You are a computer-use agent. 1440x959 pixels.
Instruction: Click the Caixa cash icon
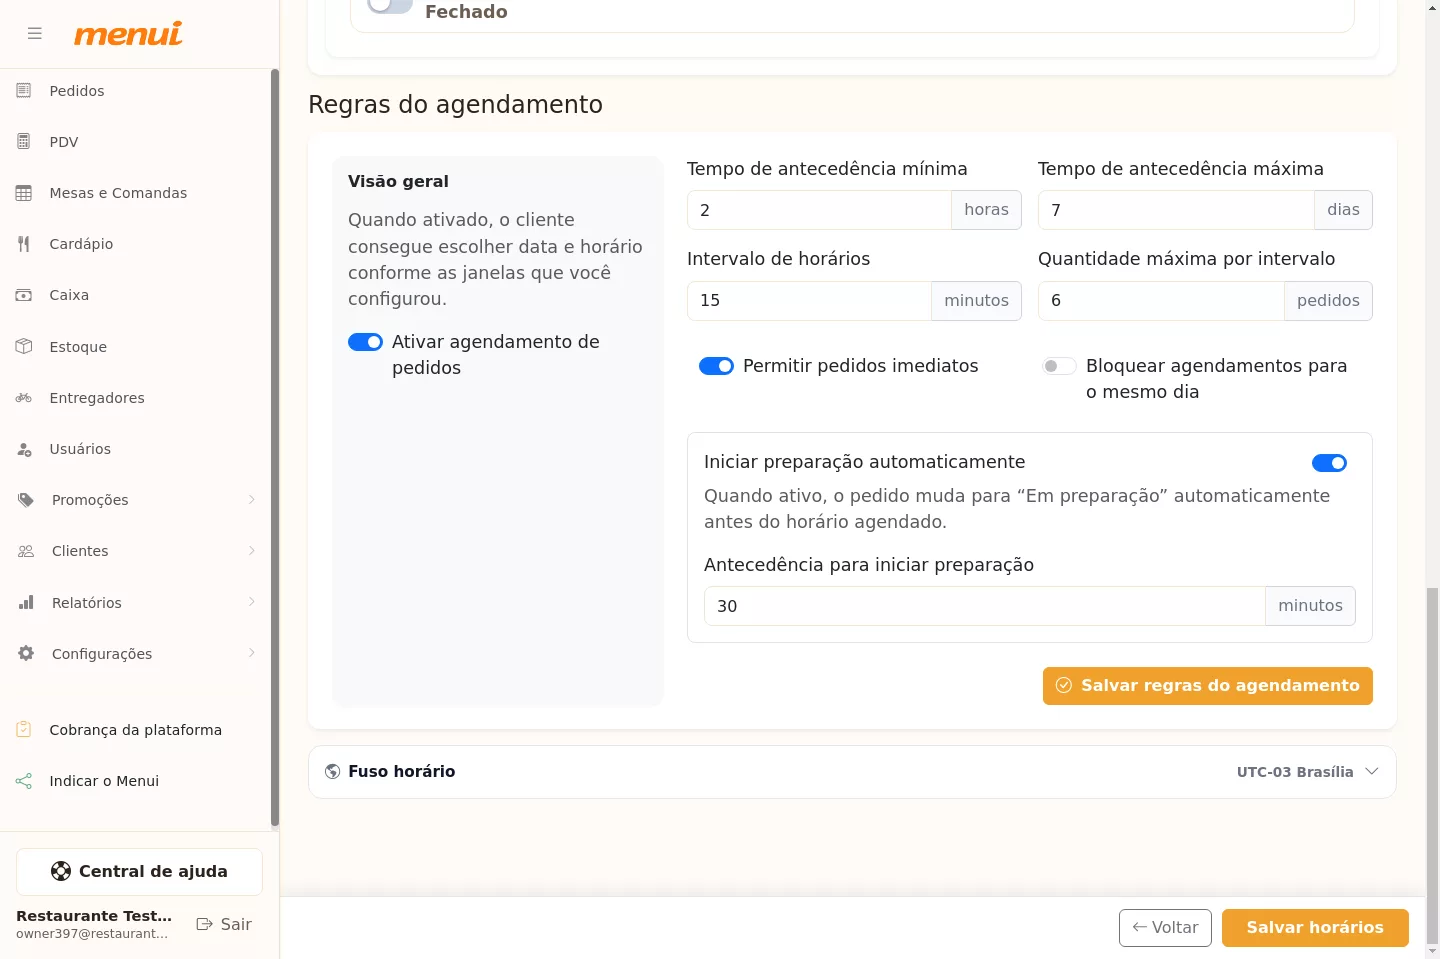tap(24, 295)
